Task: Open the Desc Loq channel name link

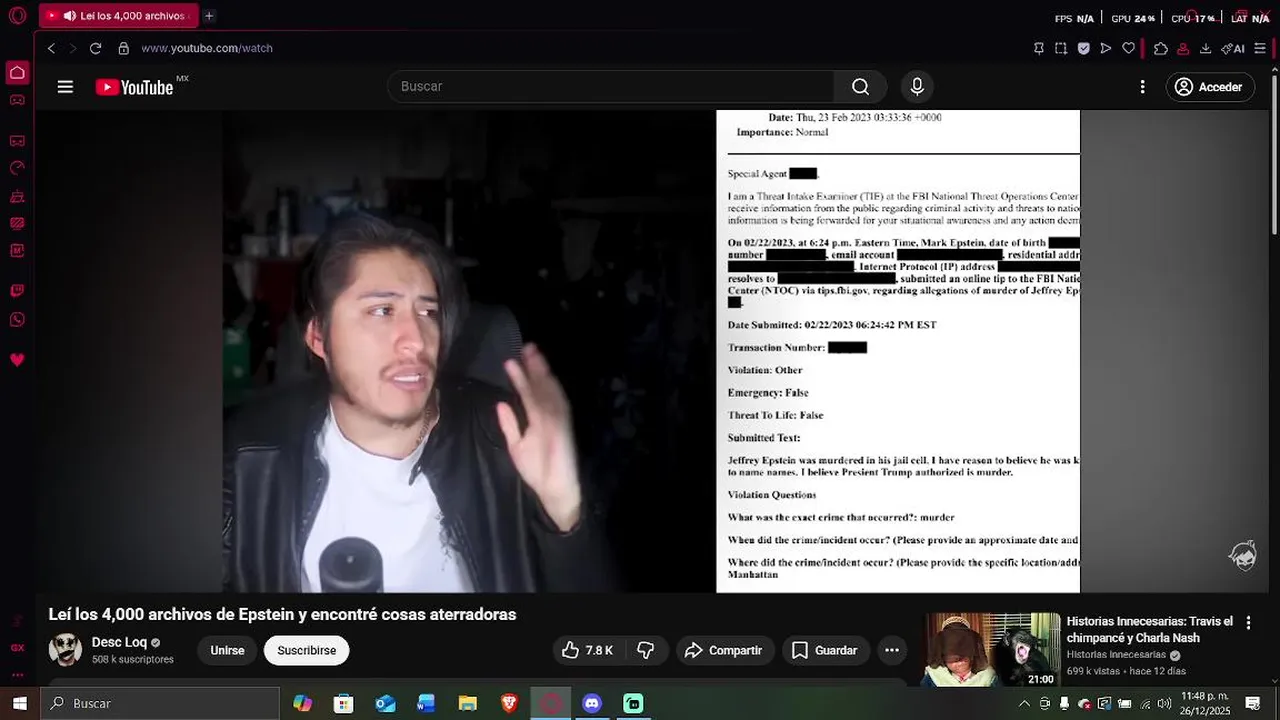Action: pyautogui.click(x=119, y=642)
